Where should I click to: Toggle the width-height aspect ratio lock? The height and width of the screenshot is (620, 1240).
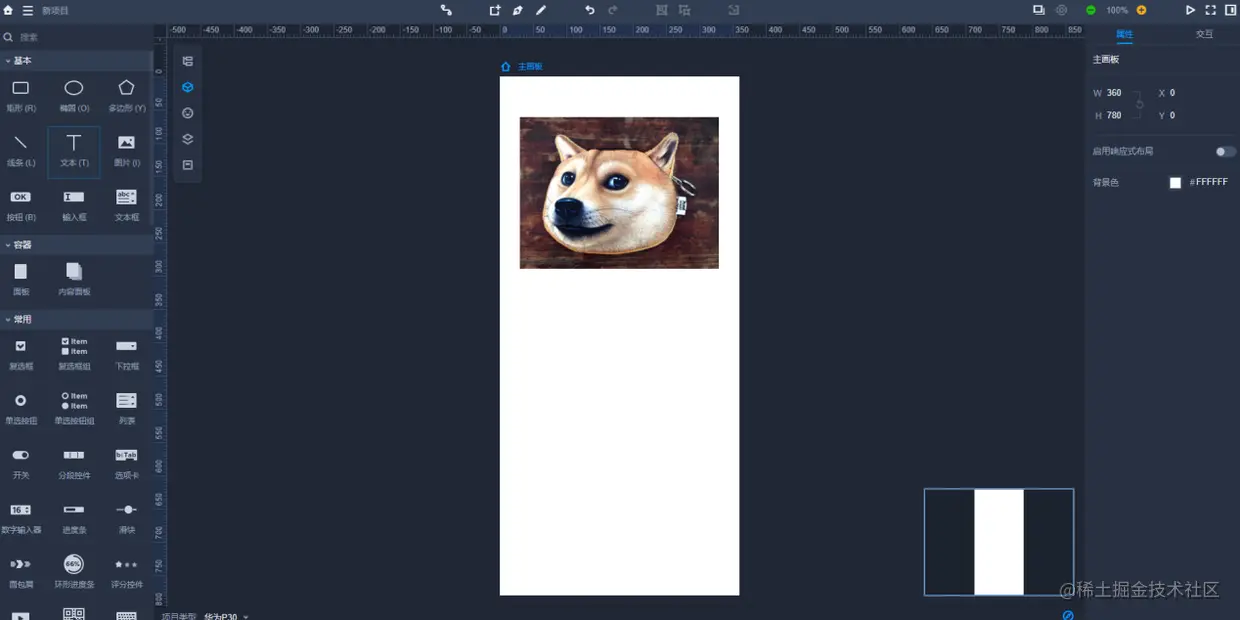tap(1139, 104)
